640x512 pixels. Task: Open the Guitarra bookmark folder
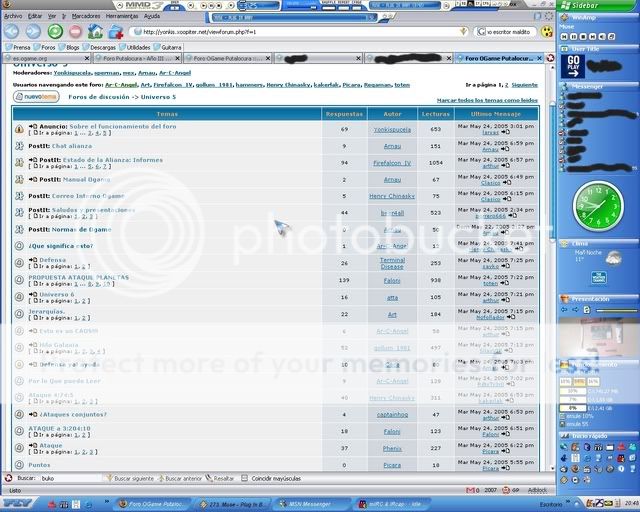point(167,47)
